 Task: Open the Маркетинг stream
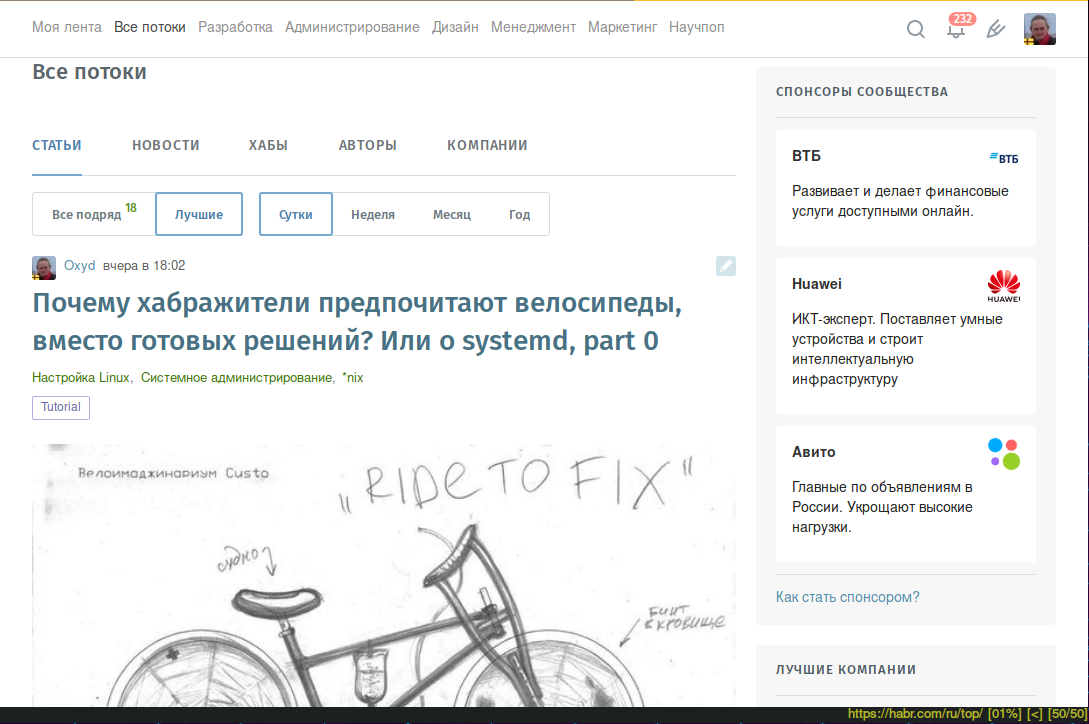coord(622,27)
